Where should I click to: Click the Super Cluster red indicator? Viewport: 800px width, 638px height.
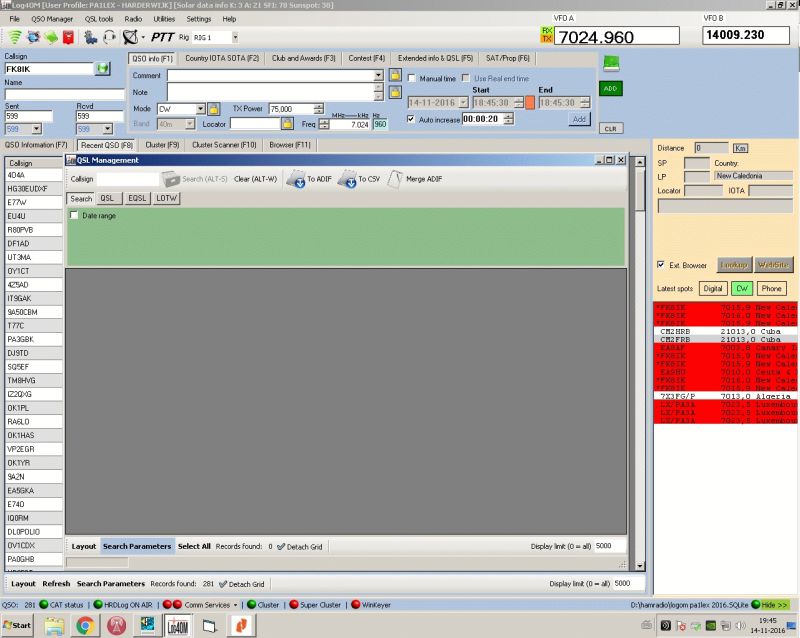(294, 605)
